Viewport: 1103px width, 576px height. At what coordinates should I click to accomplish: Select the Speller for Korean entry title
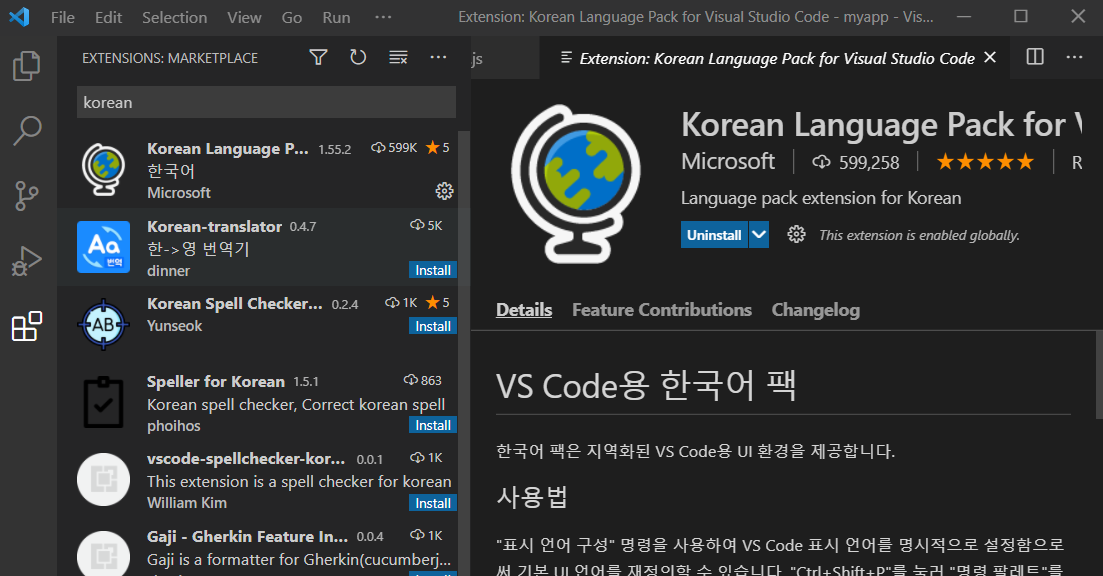[x=216, y=381]
